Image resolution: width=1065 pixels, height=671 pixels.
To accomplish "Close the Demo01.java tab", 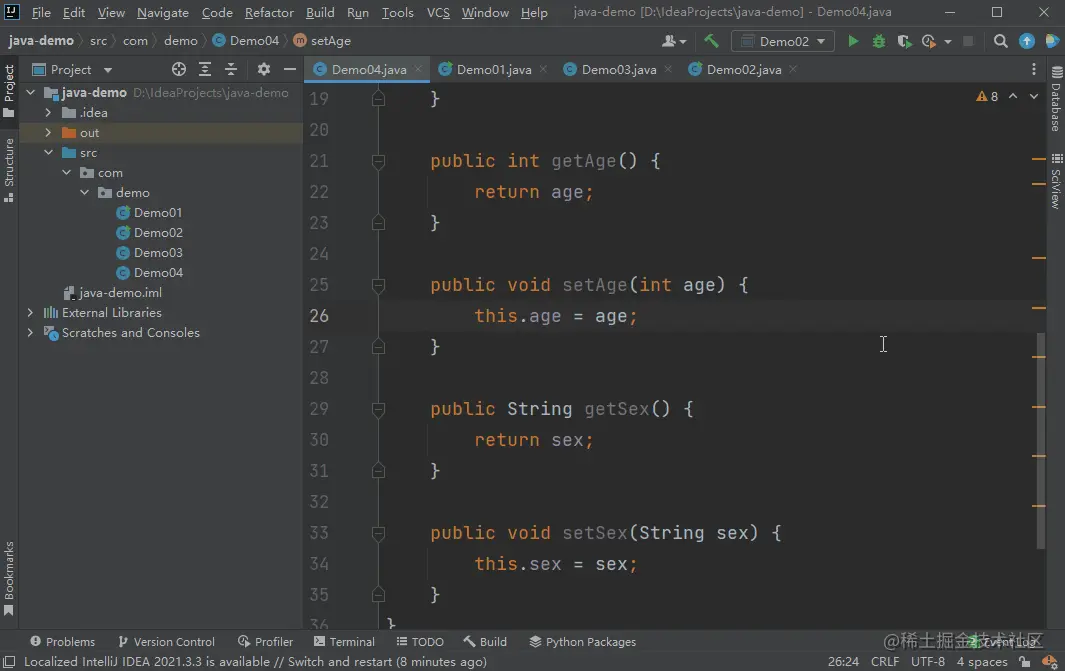I will point(543,69).
